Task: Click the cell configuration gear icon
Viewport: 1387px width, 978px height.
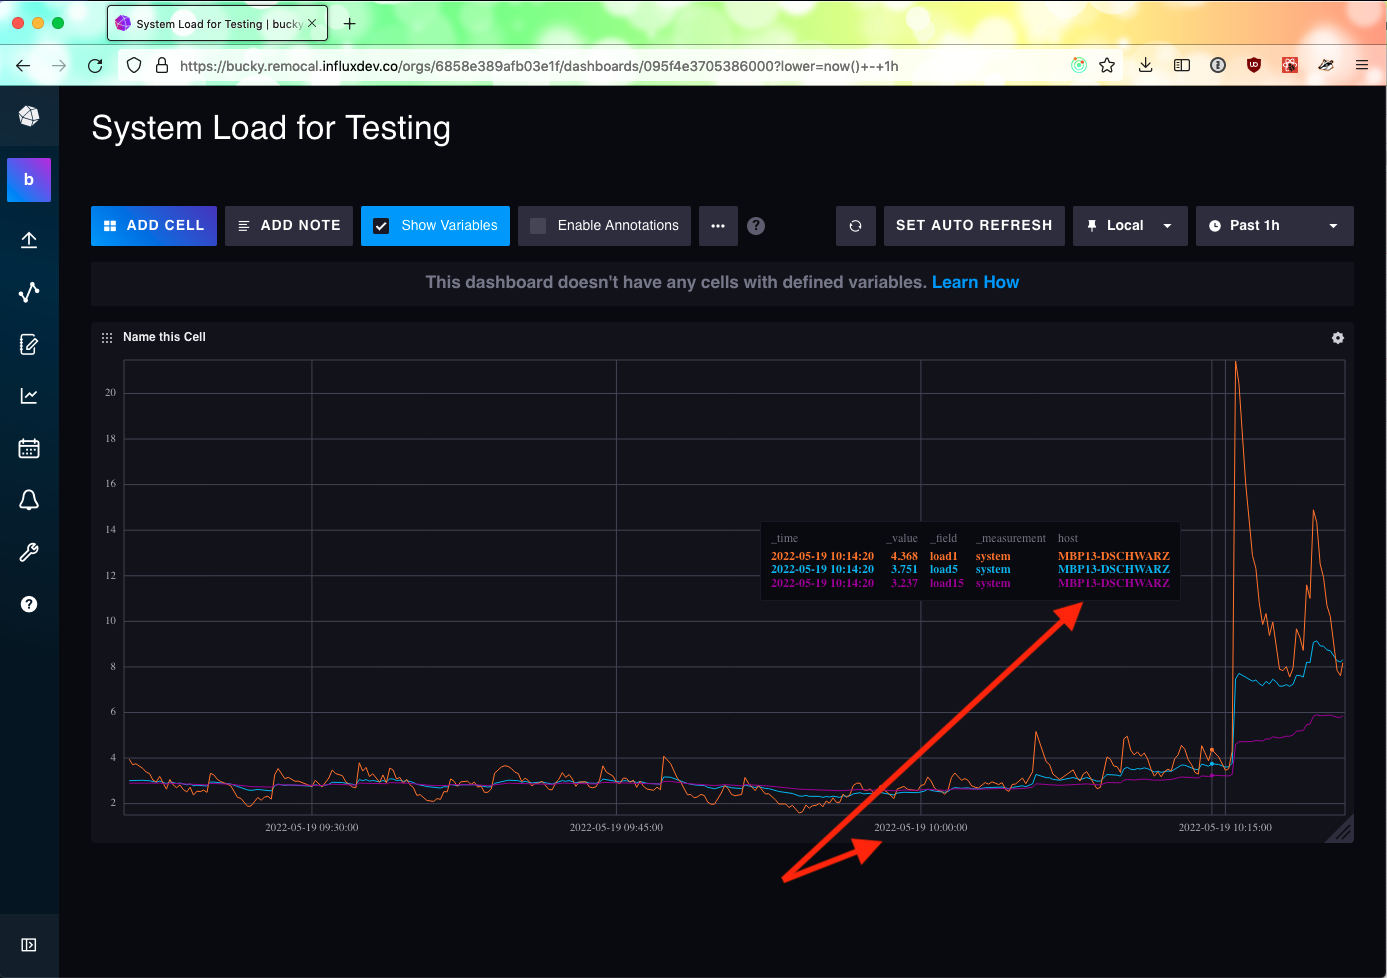Action: pos(1338,338)
